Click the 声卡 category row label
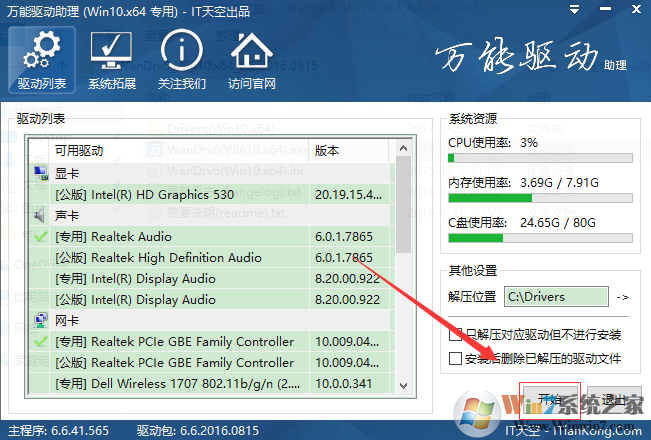 [66, 215]
